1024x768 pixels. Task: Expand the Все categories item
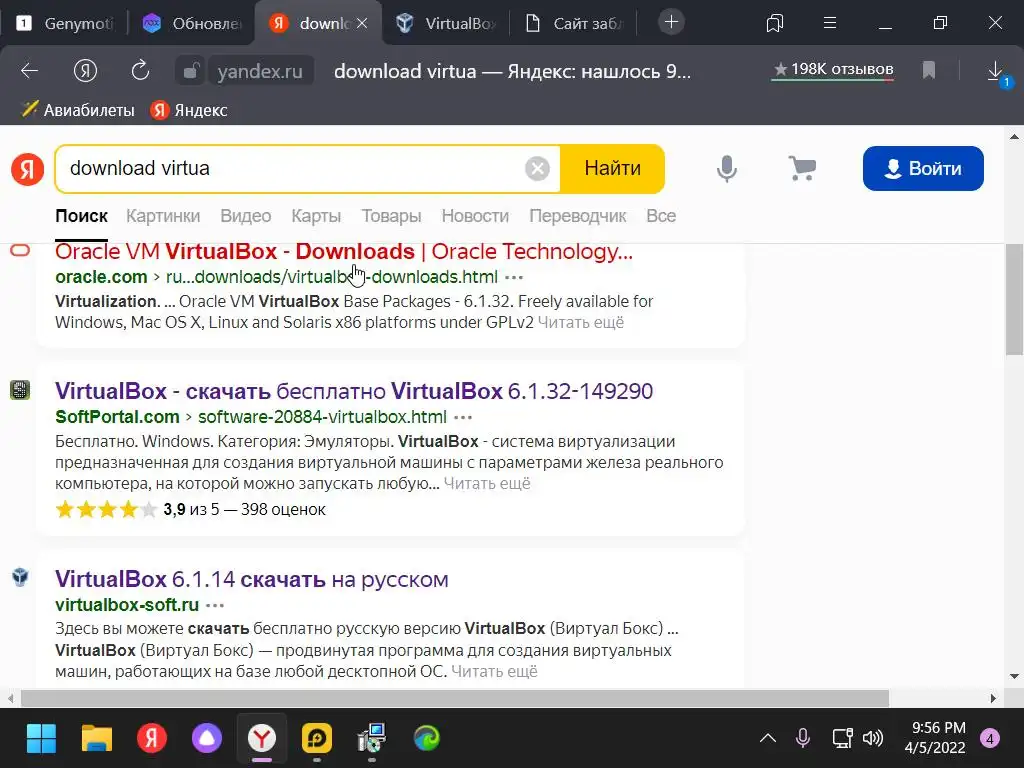(x=661, y=216)
